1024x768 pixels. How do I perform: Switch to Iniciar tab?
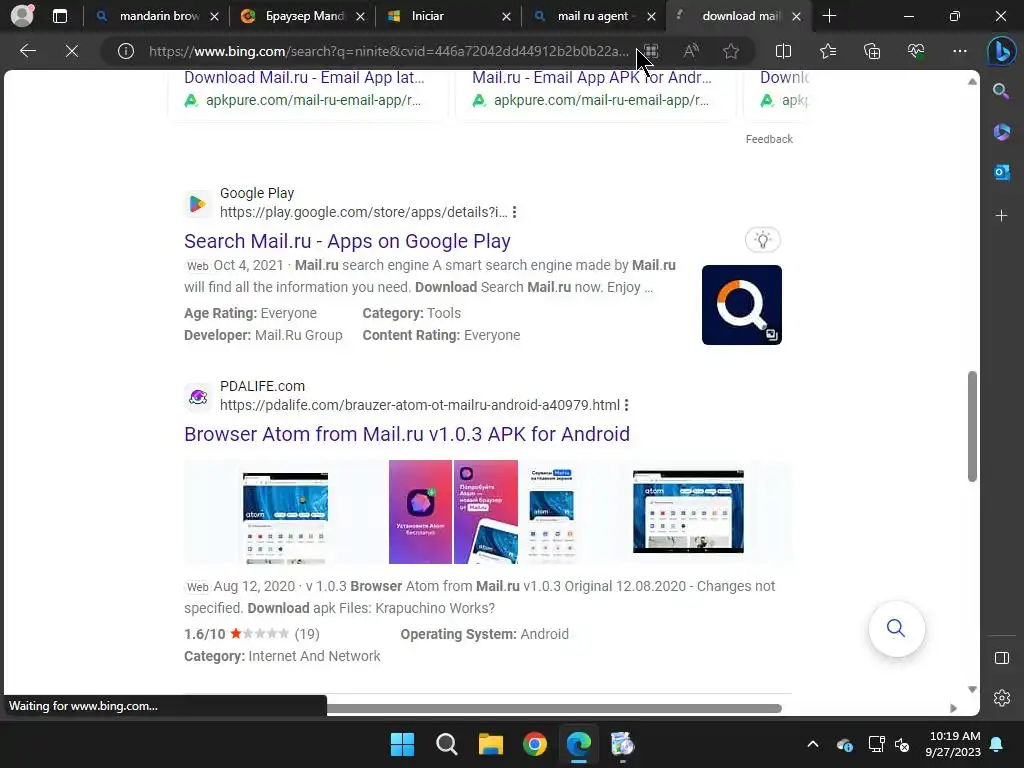tap(448, 16)
